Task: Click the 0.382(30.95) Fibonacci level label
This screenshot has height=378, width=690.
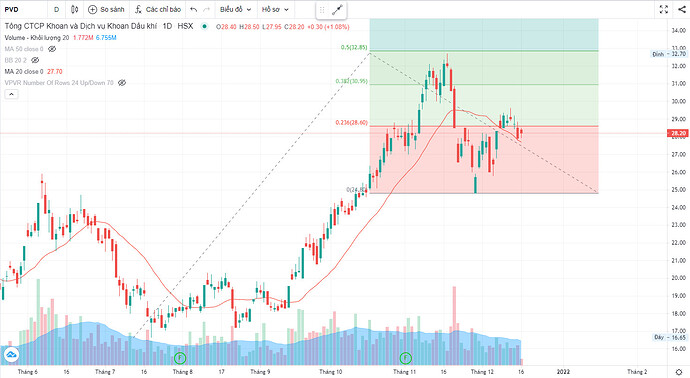Action: (x=351, y=81)
